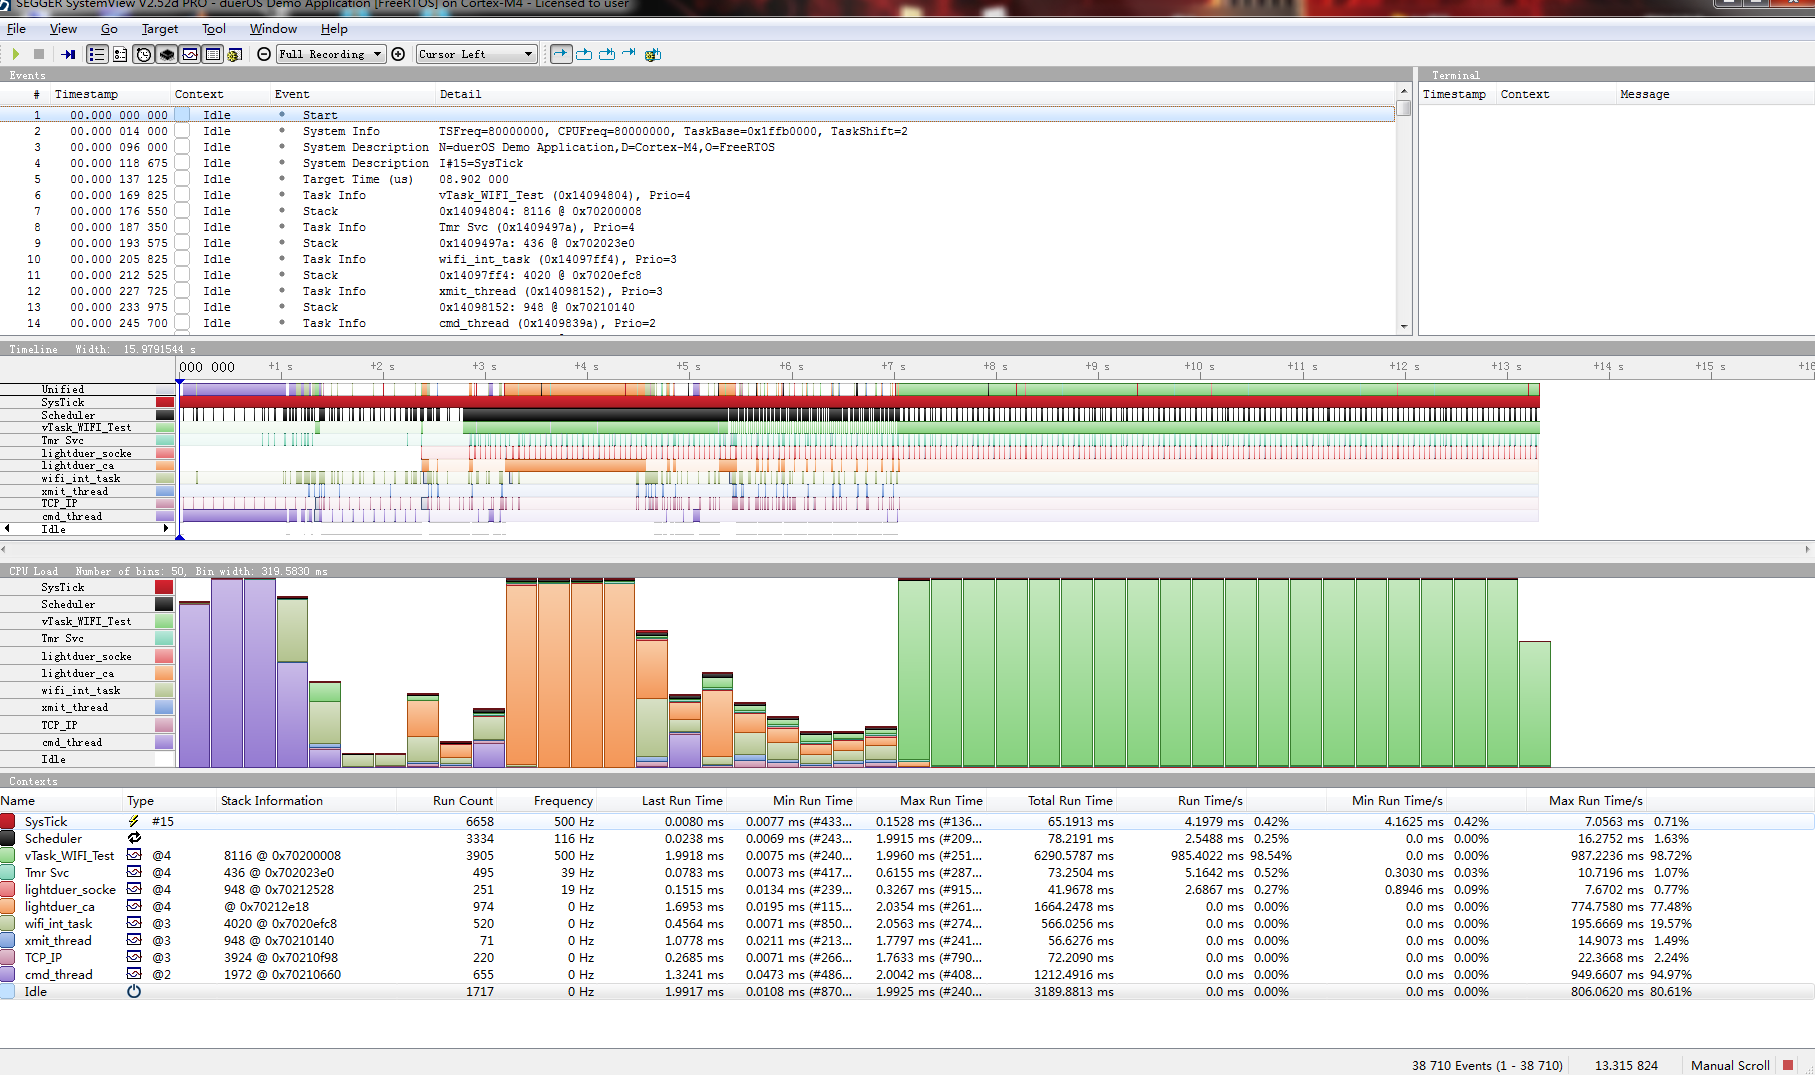The image size is (1815, 1075).
Task: Toggle auto-scroll arrow icon in toolbar
Action: (561, 54)
